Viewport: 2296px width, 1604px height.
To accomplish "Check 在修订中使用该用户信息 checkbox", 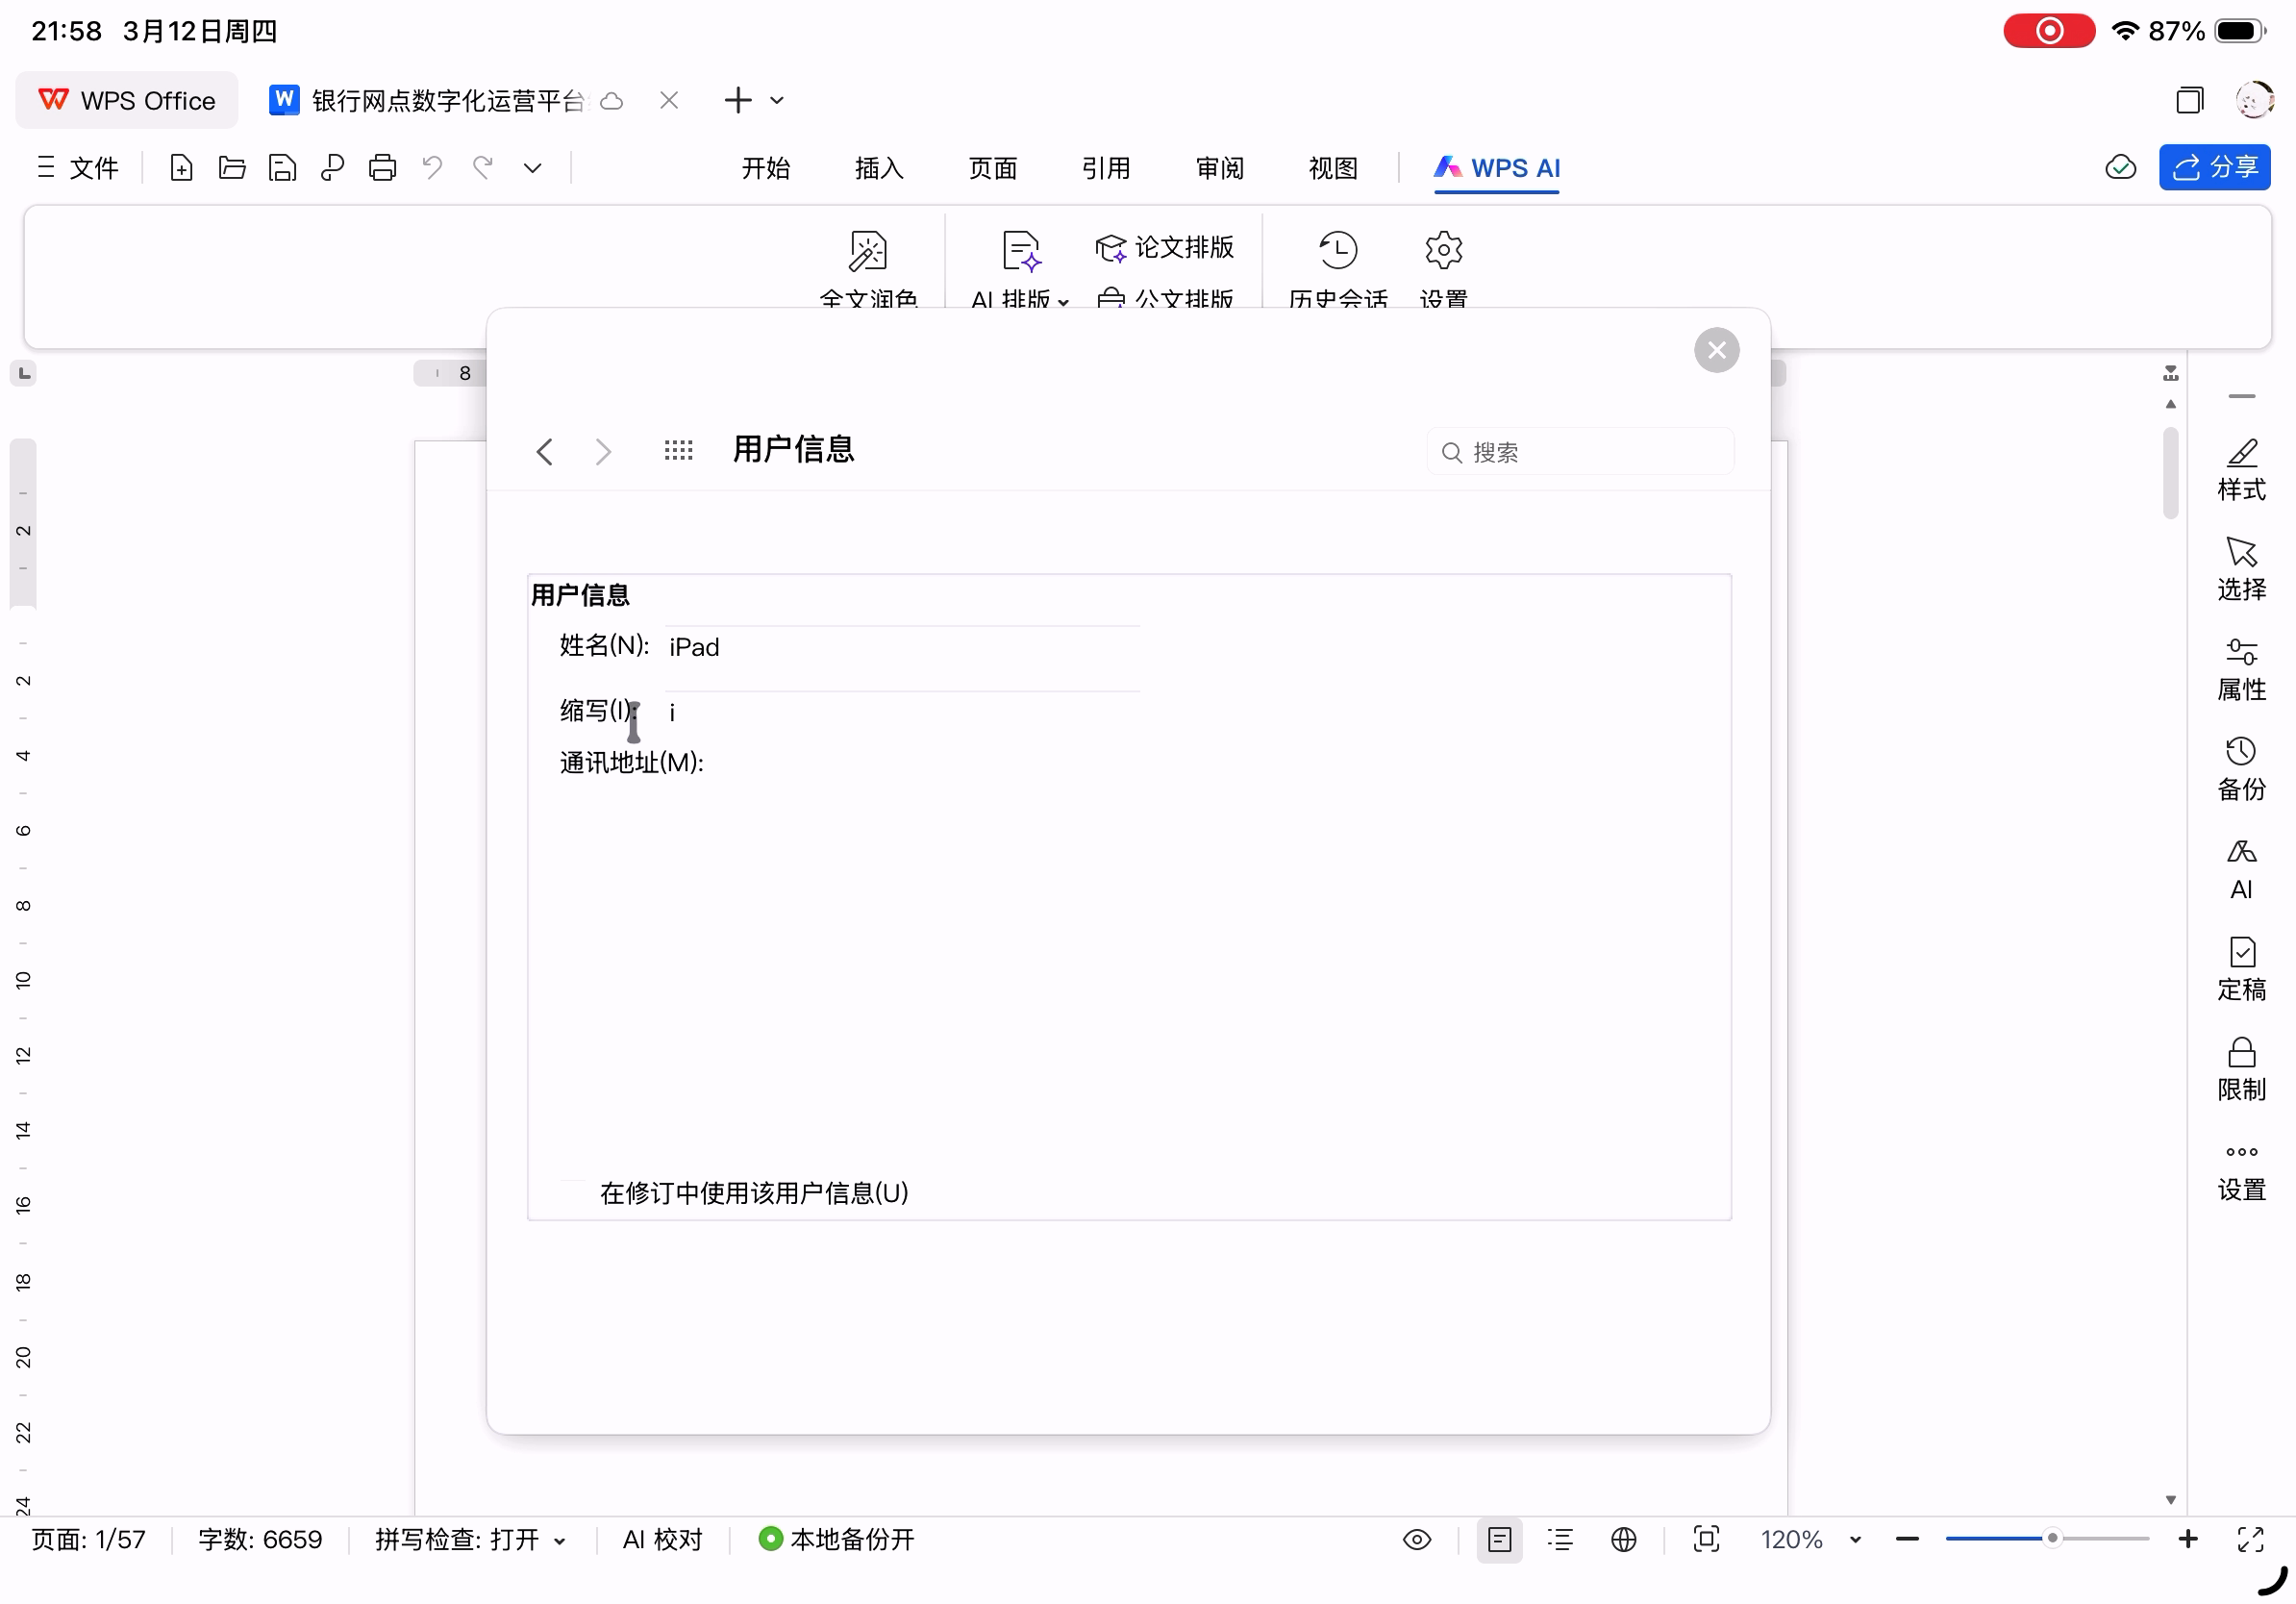I will click(574, 1192).
